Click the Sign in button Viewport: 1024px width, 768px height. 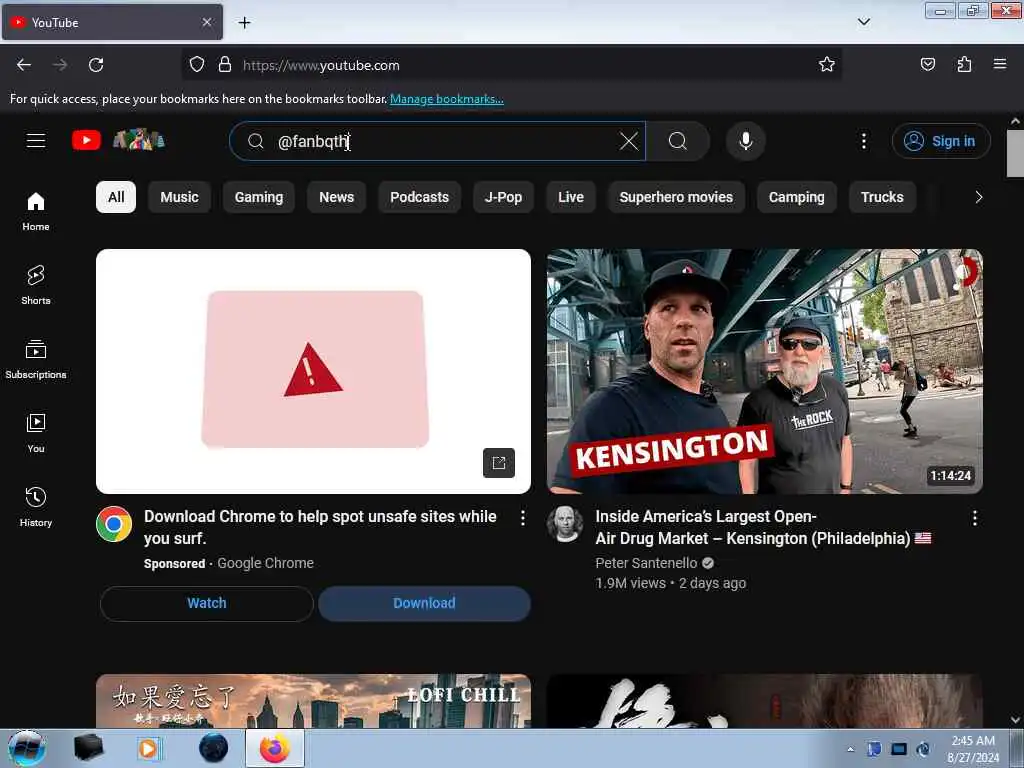point(941,141)
